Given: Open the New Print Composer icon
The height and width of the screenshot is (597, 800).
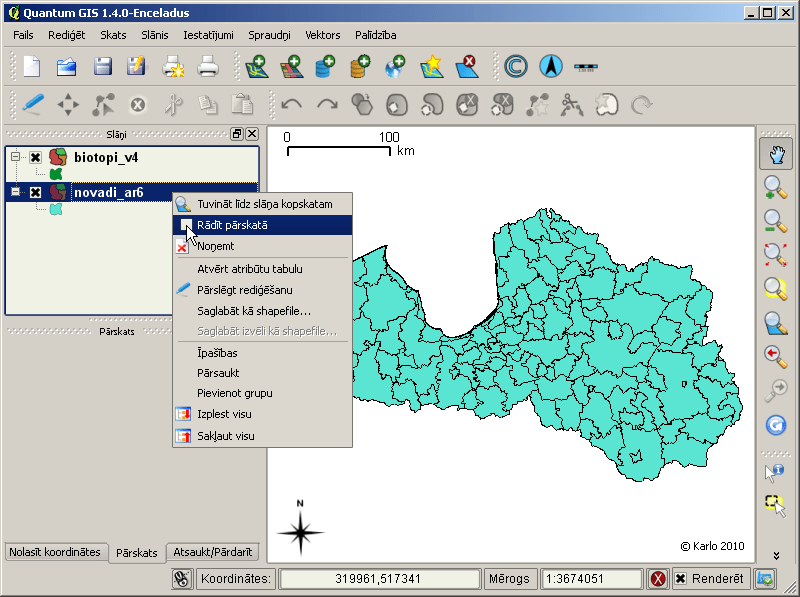Looking at the screenshot, I should 173,67.
